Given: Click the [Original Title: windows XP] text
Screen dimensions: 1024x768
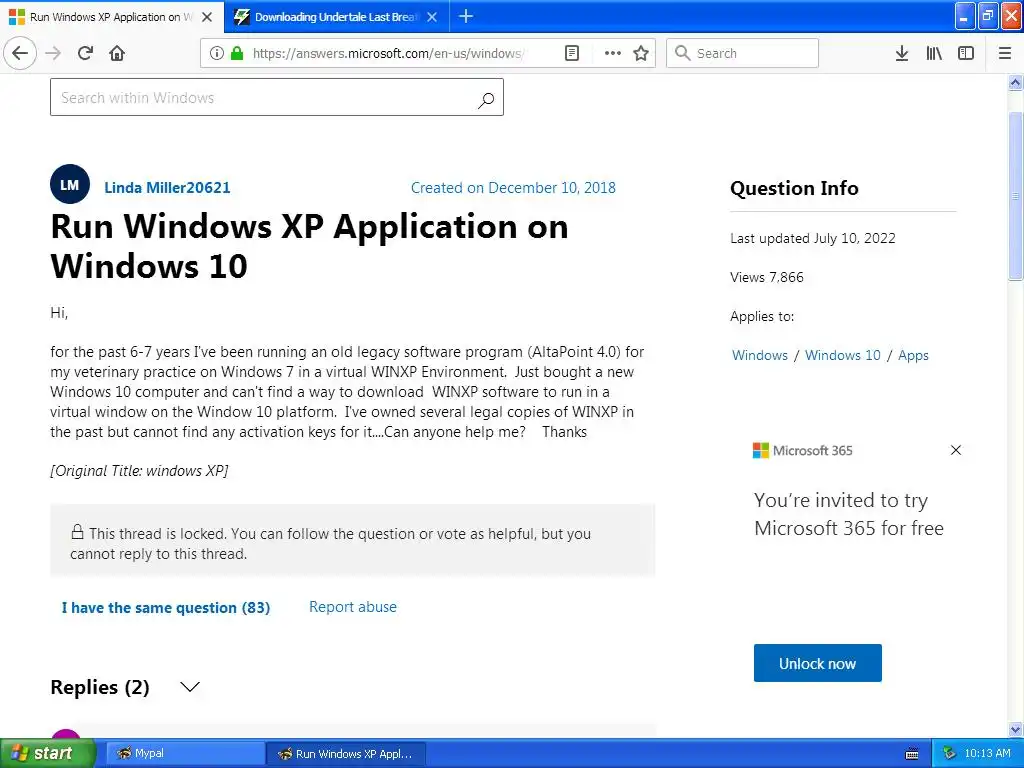Looking at the screenshot, I should tap(139, 471).
